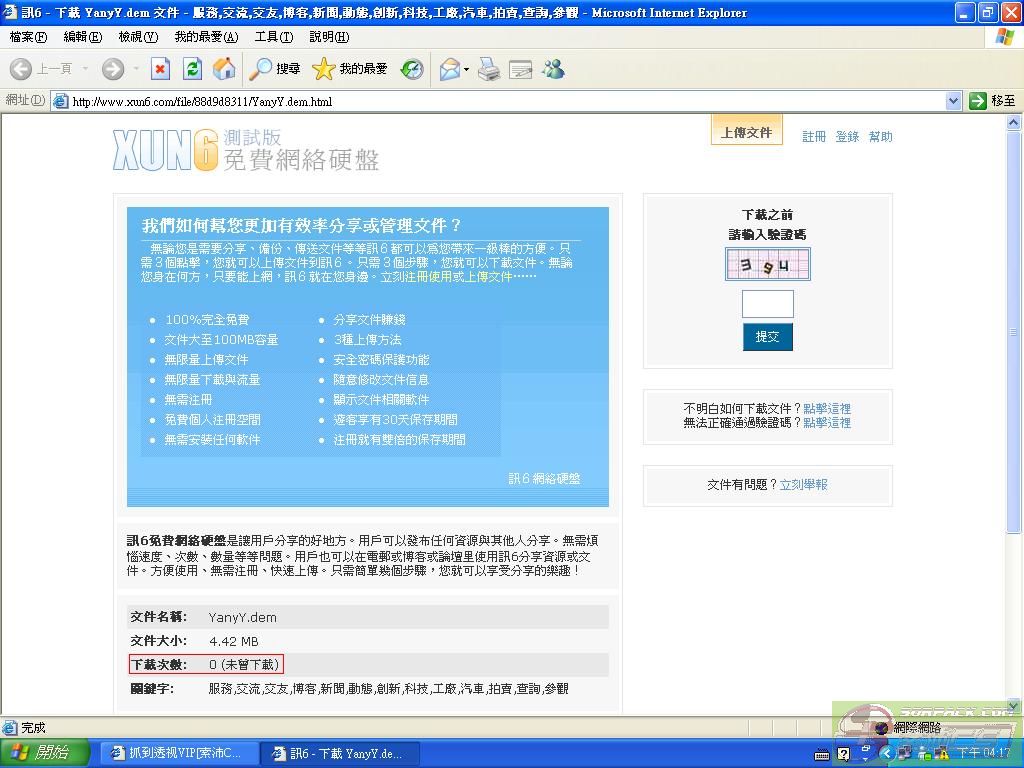Click the vertical scrollbar down arrow
Screen dimensions: 1024x768
click(1015, 706)
